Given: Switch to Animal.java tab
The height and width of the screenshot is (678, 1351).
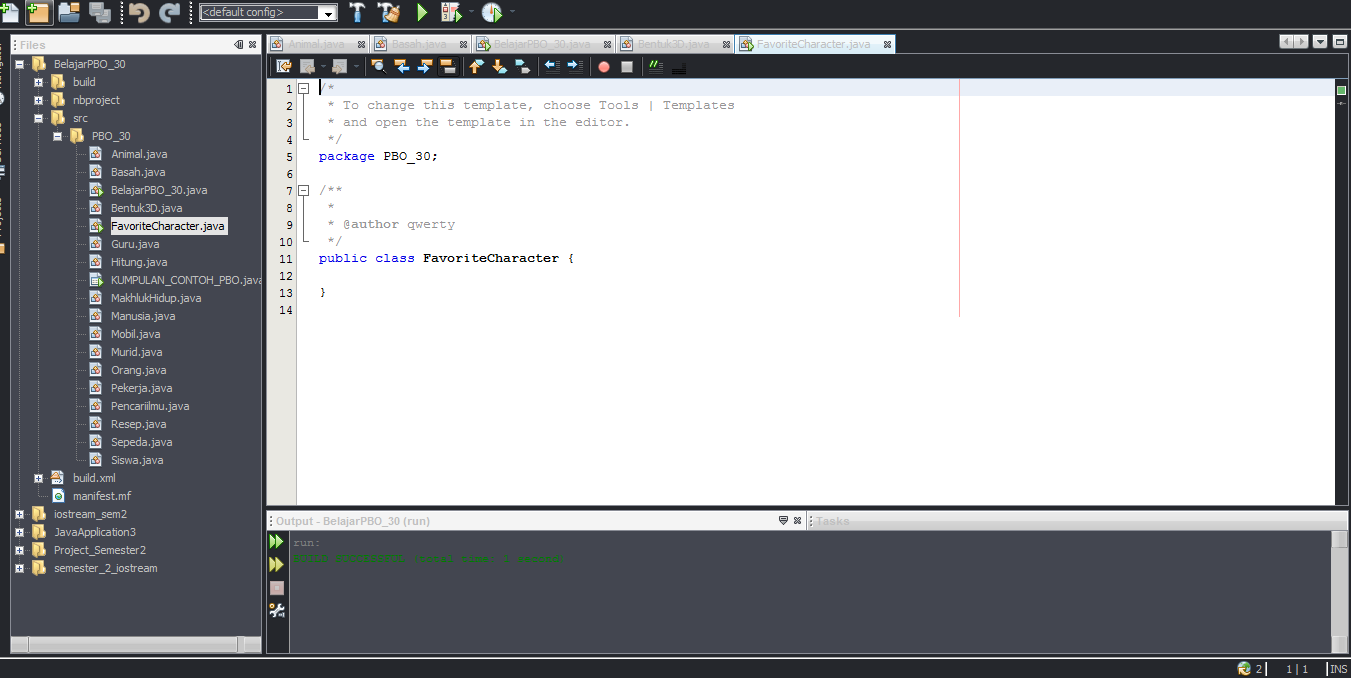Looking at the screenshot, I should [x=317, y=44].
